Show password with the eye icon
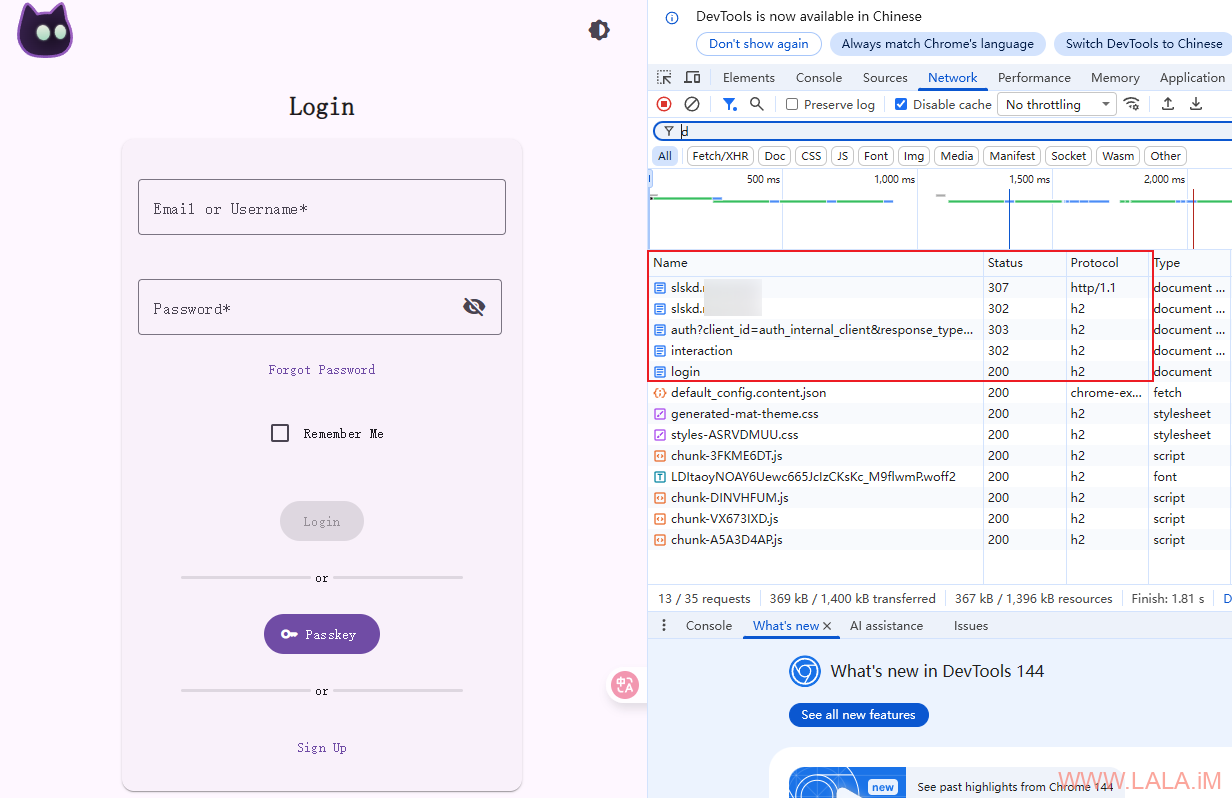1232x798 pixels. 474,307
